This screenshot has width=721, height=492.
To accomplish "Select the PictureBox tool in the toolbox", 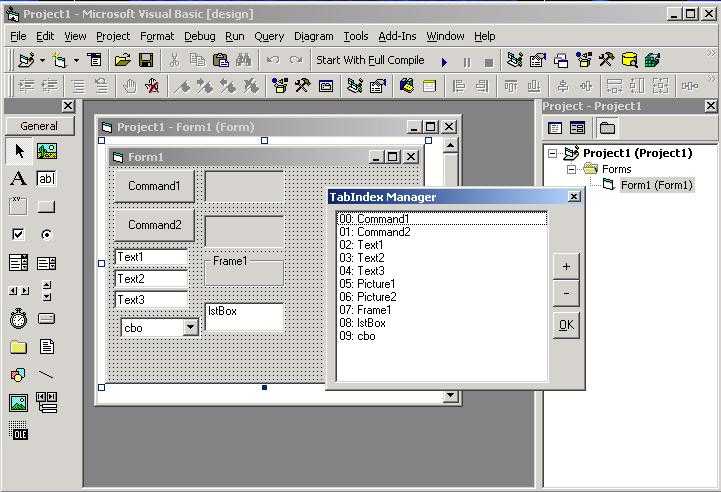I will click(x=46, y=151).
